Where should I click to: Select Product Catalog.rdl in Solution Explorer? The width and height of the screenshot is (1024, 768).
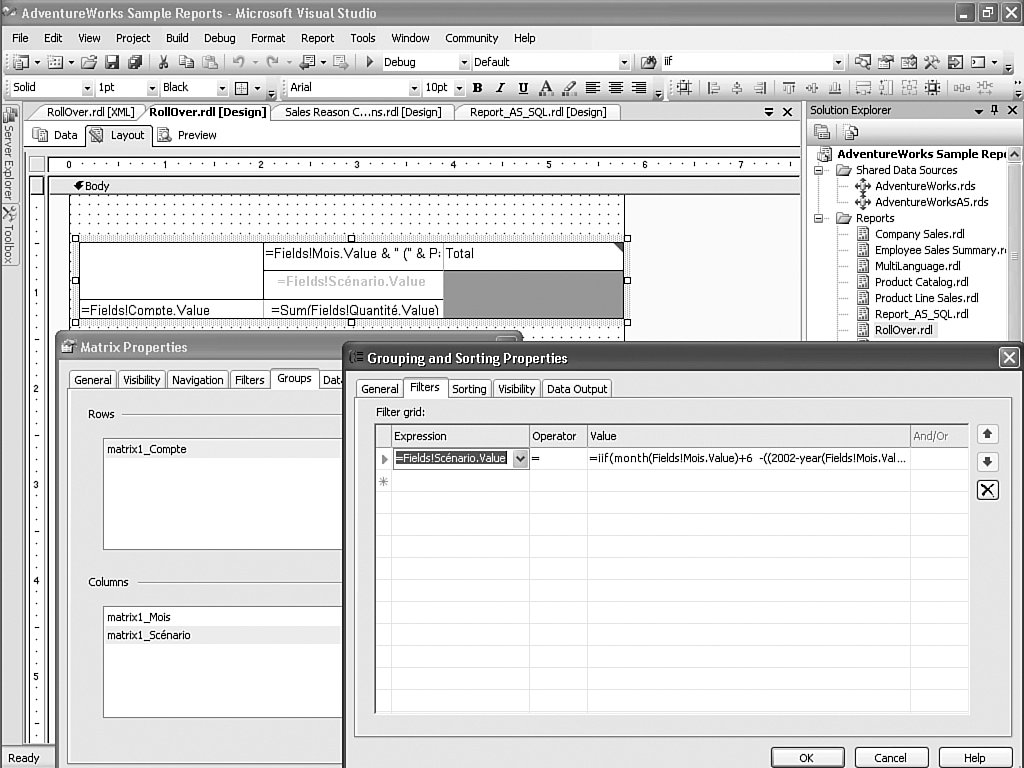tap(921, 282)
